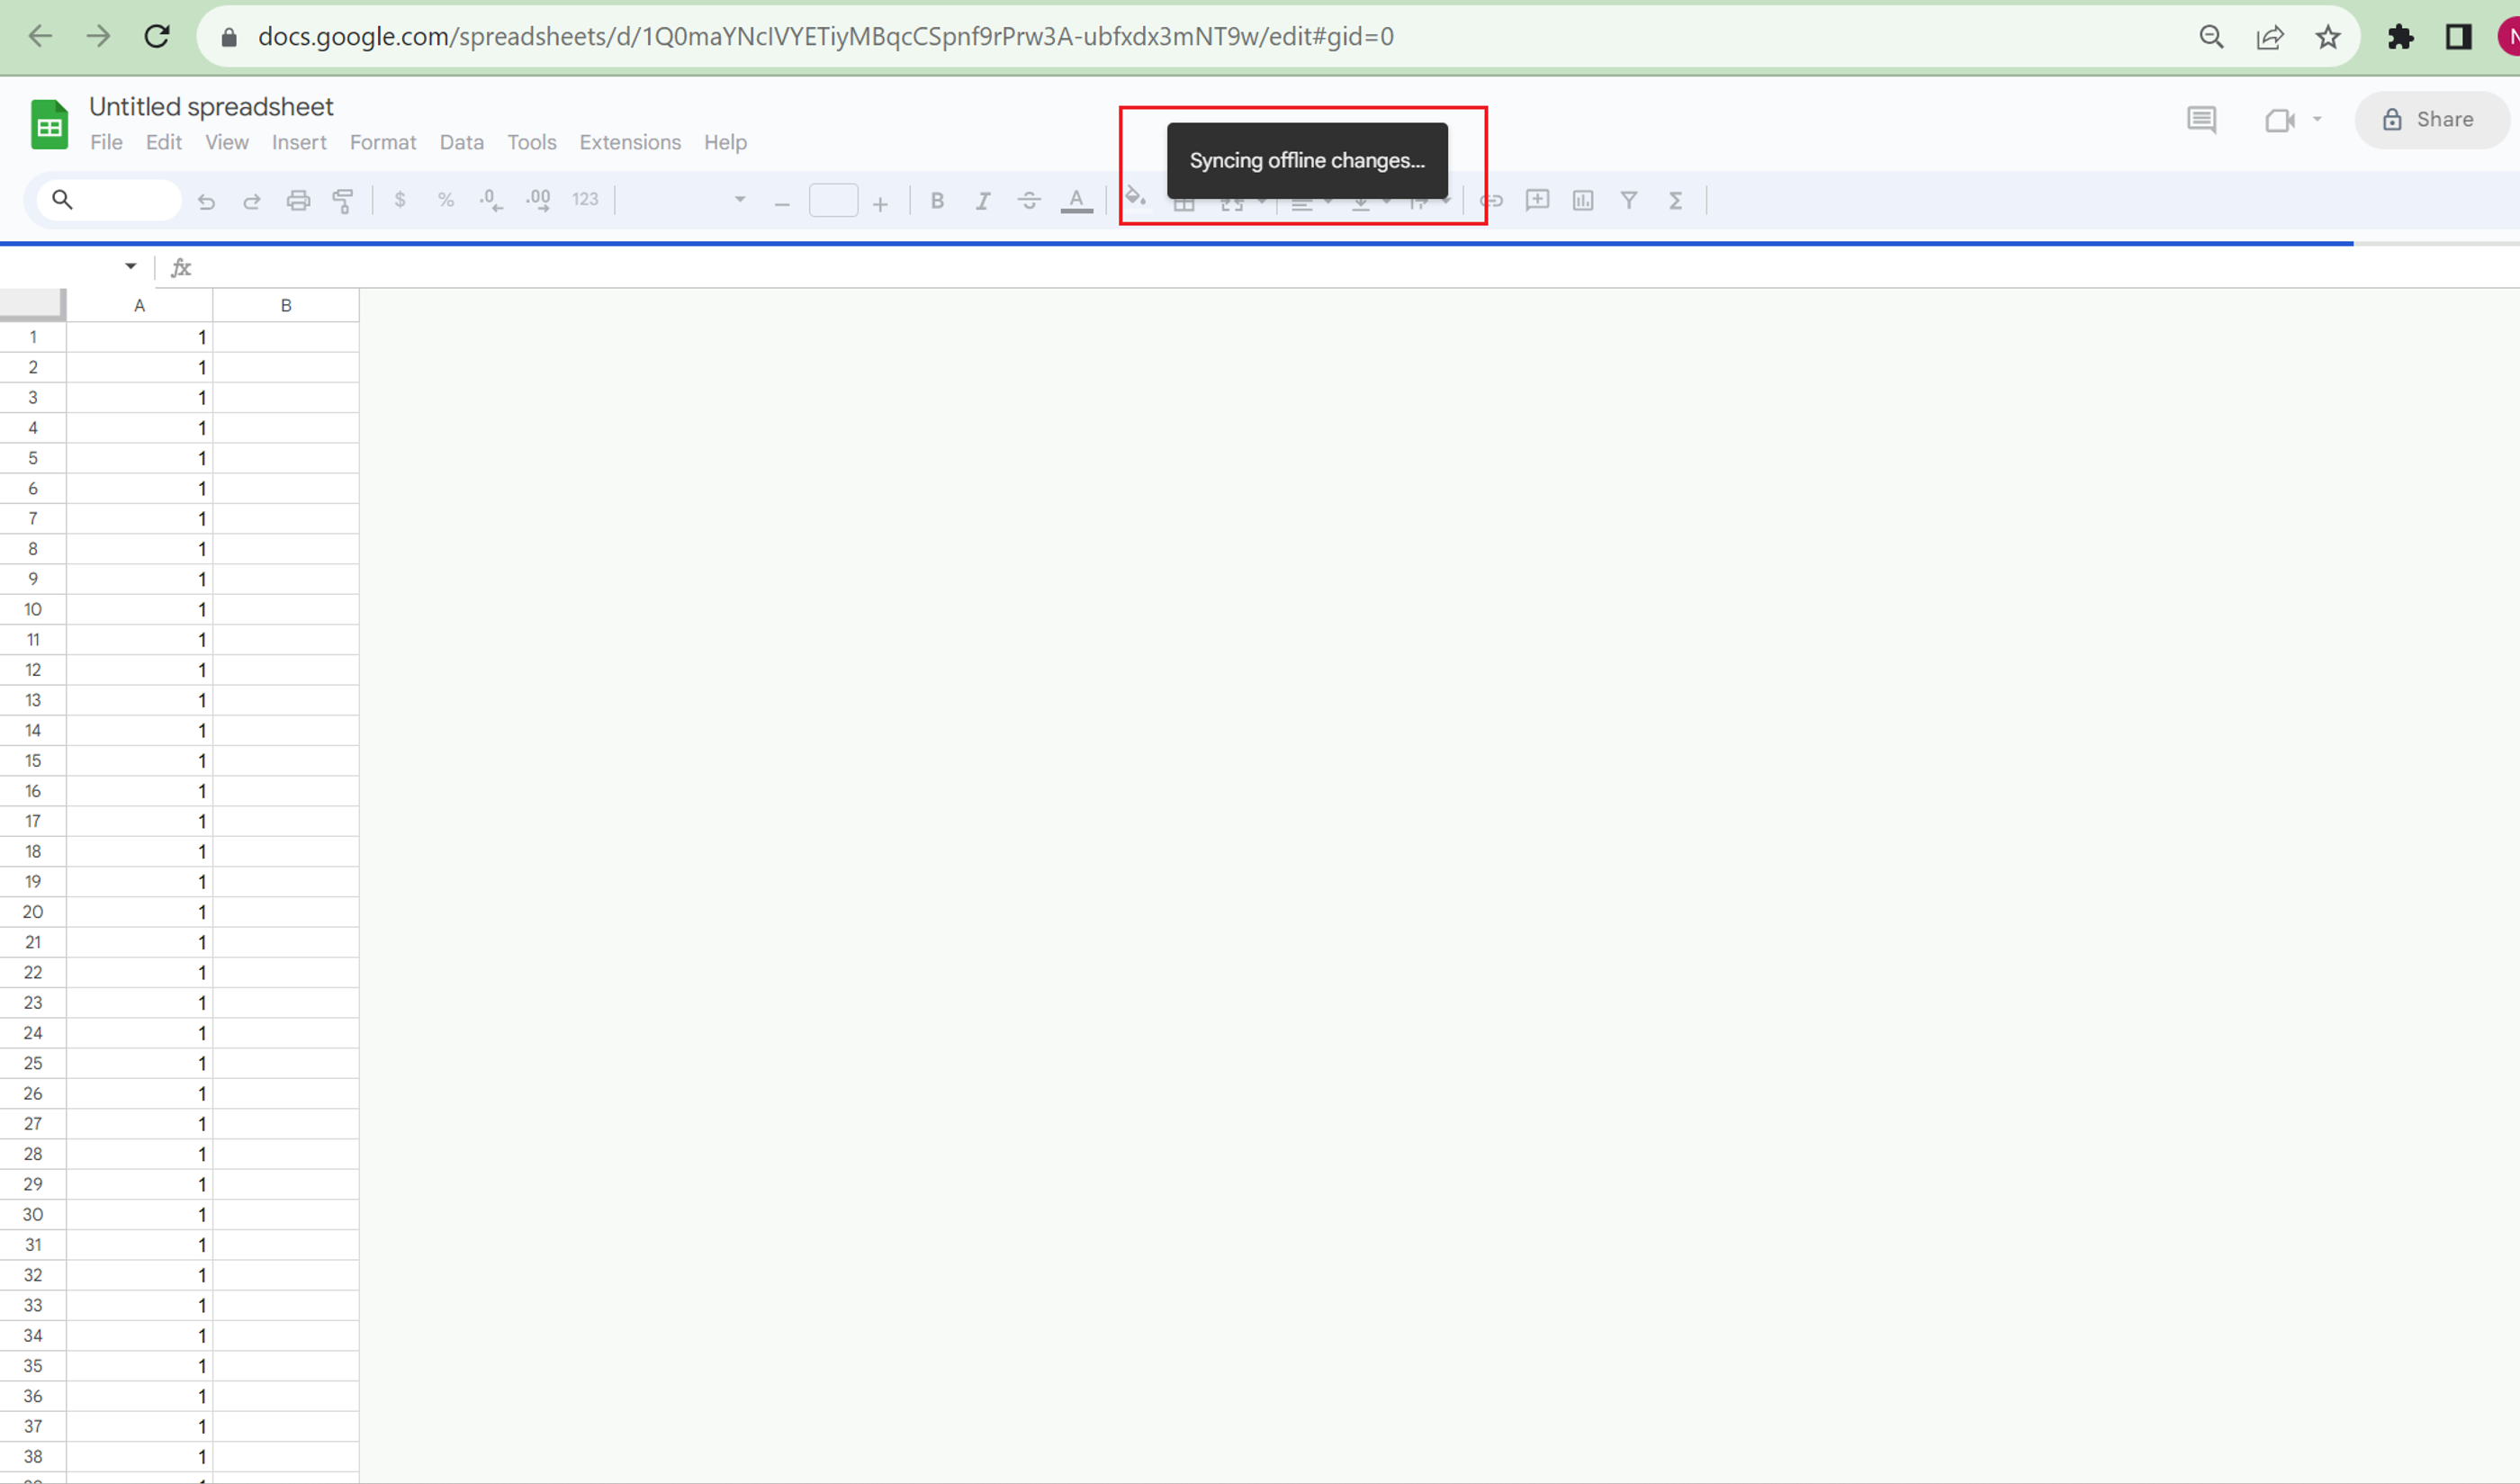
Task: Format as percent
Action: click(446, 200)
